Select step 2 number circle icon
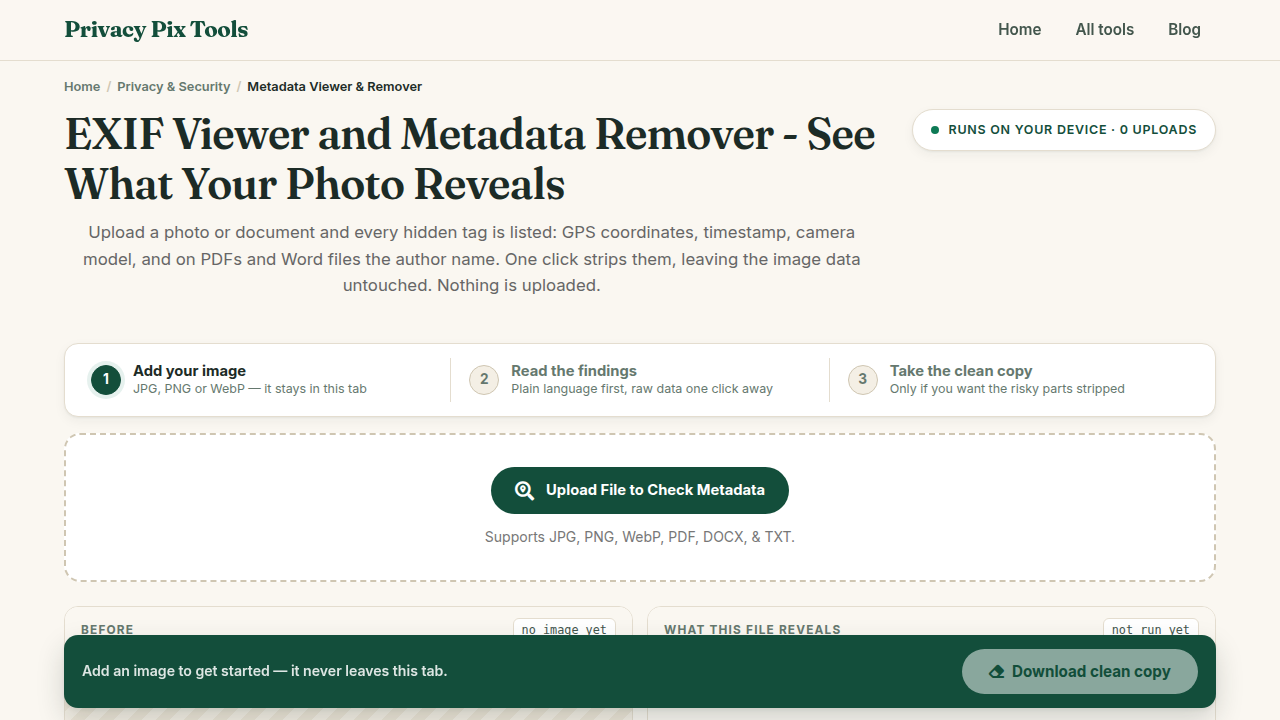This screenshot has height=720, width=1280. tap(484, 380)
